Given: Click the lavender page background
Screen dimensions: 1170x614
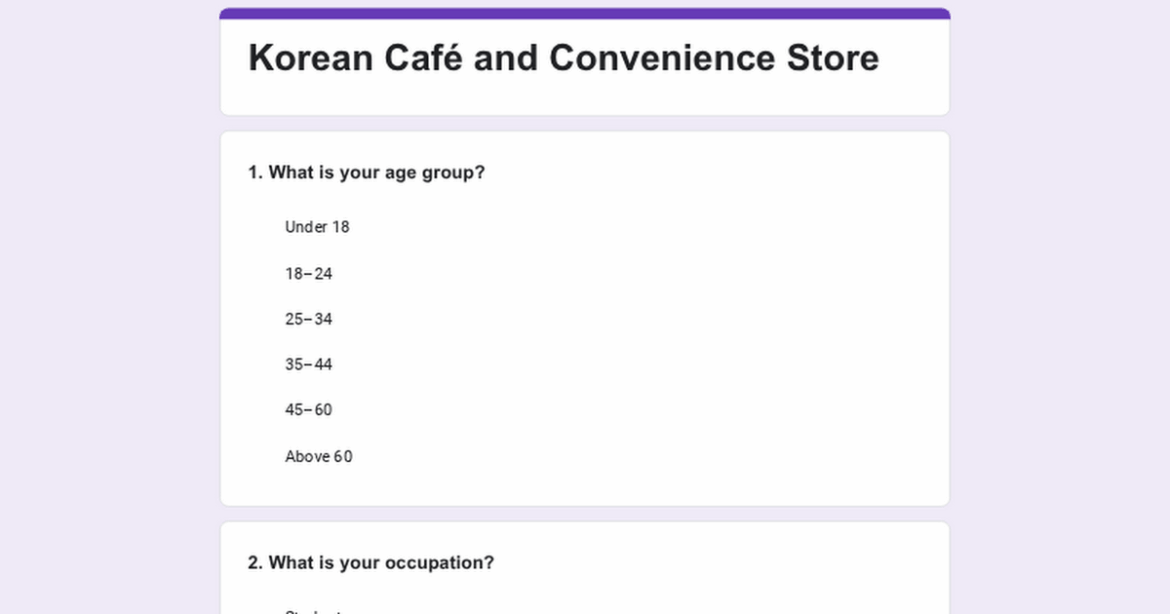Looking at the screenshot, I should click(90, 300).
